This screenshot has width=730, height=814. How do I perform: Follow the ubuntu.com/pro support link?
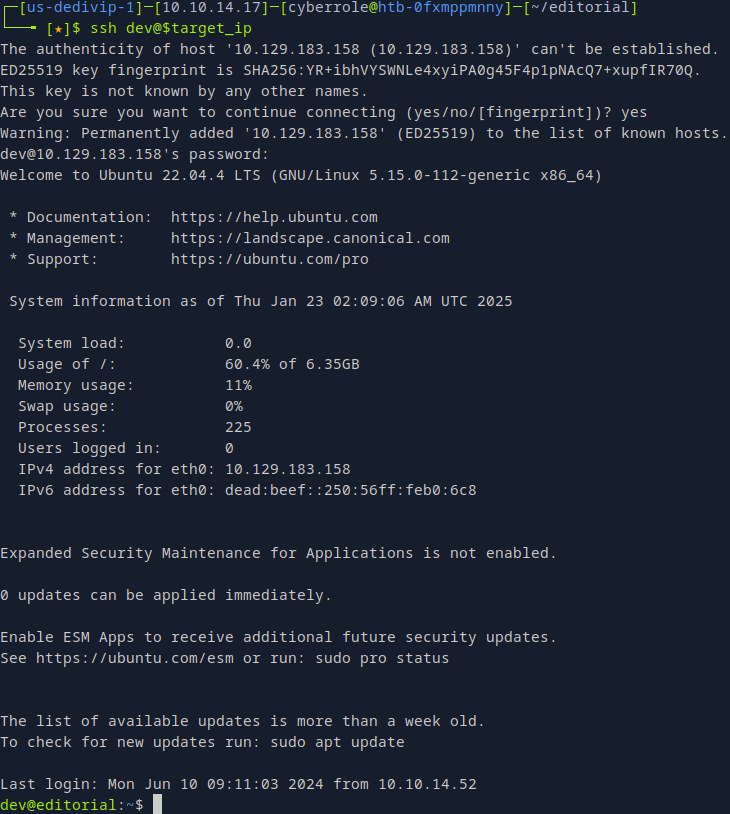[x=269, y=259]
